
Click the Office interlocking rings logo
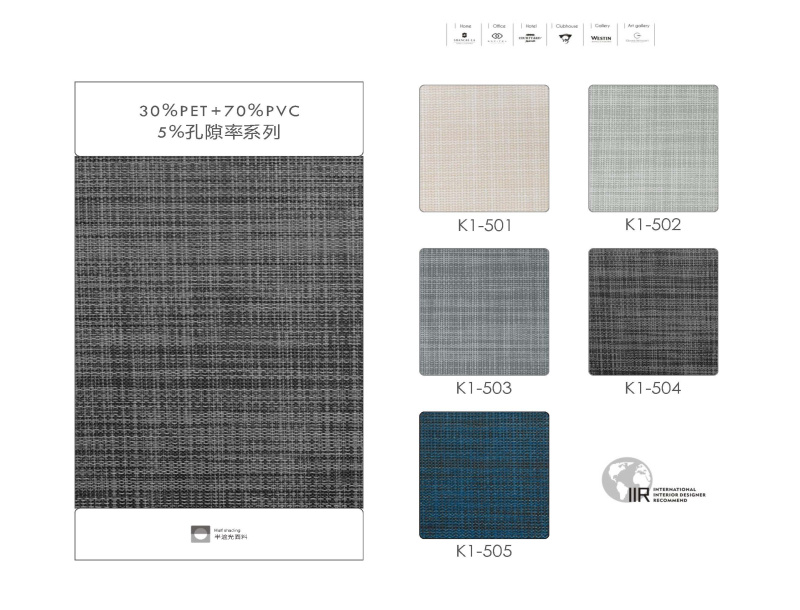click(x=497, y=38)
